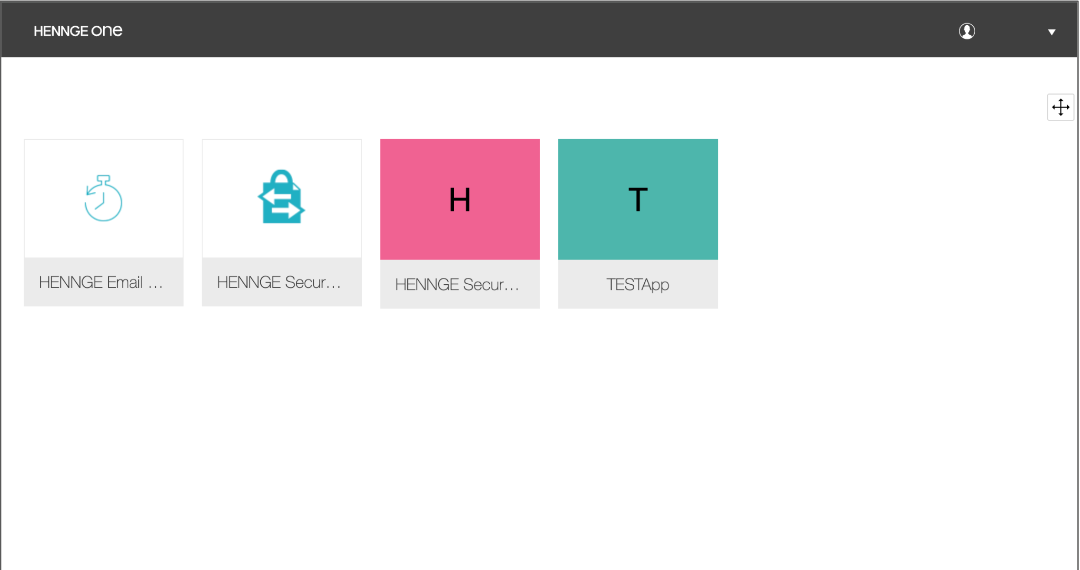
Task: Click the HENNGE Secur… label under lock icon
Action: pos(279,282)
